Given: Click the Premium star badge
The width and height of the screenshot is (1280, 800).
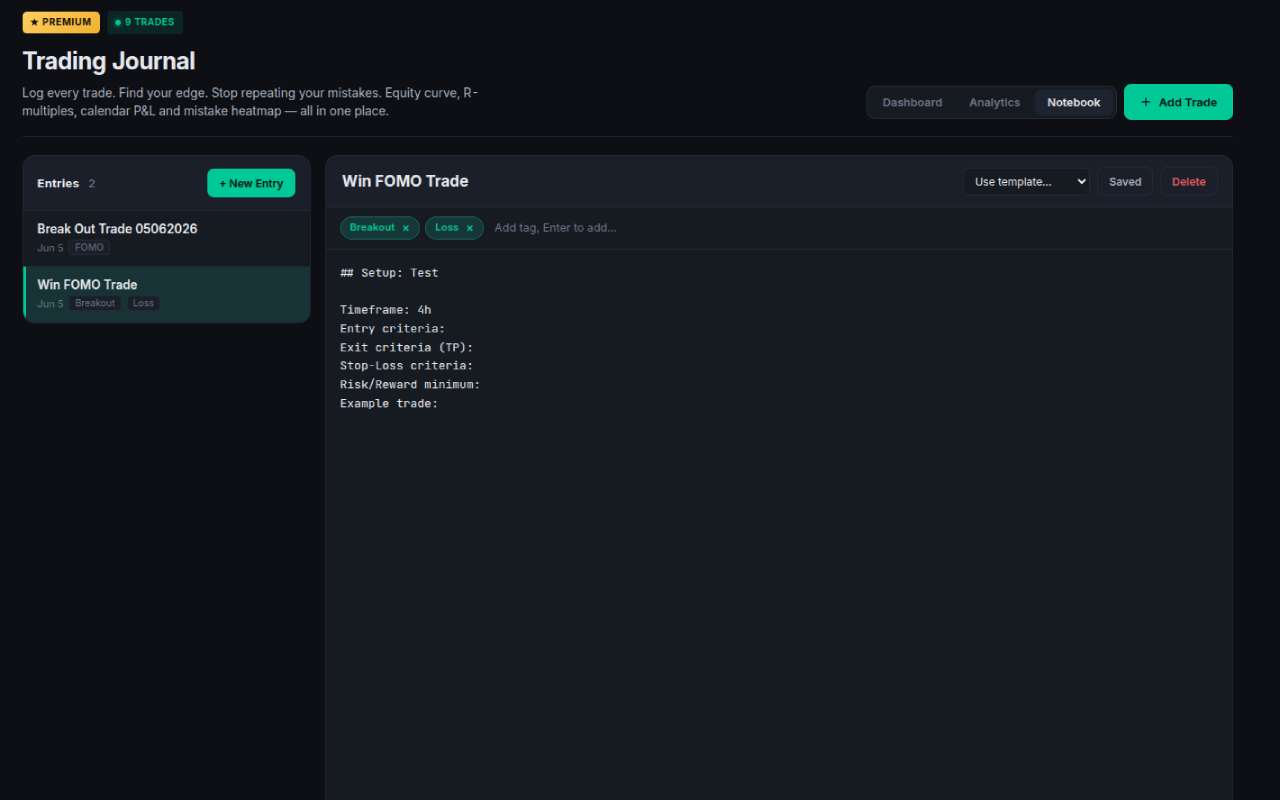Looking at the screenshot, I should (x=61, y=22).
